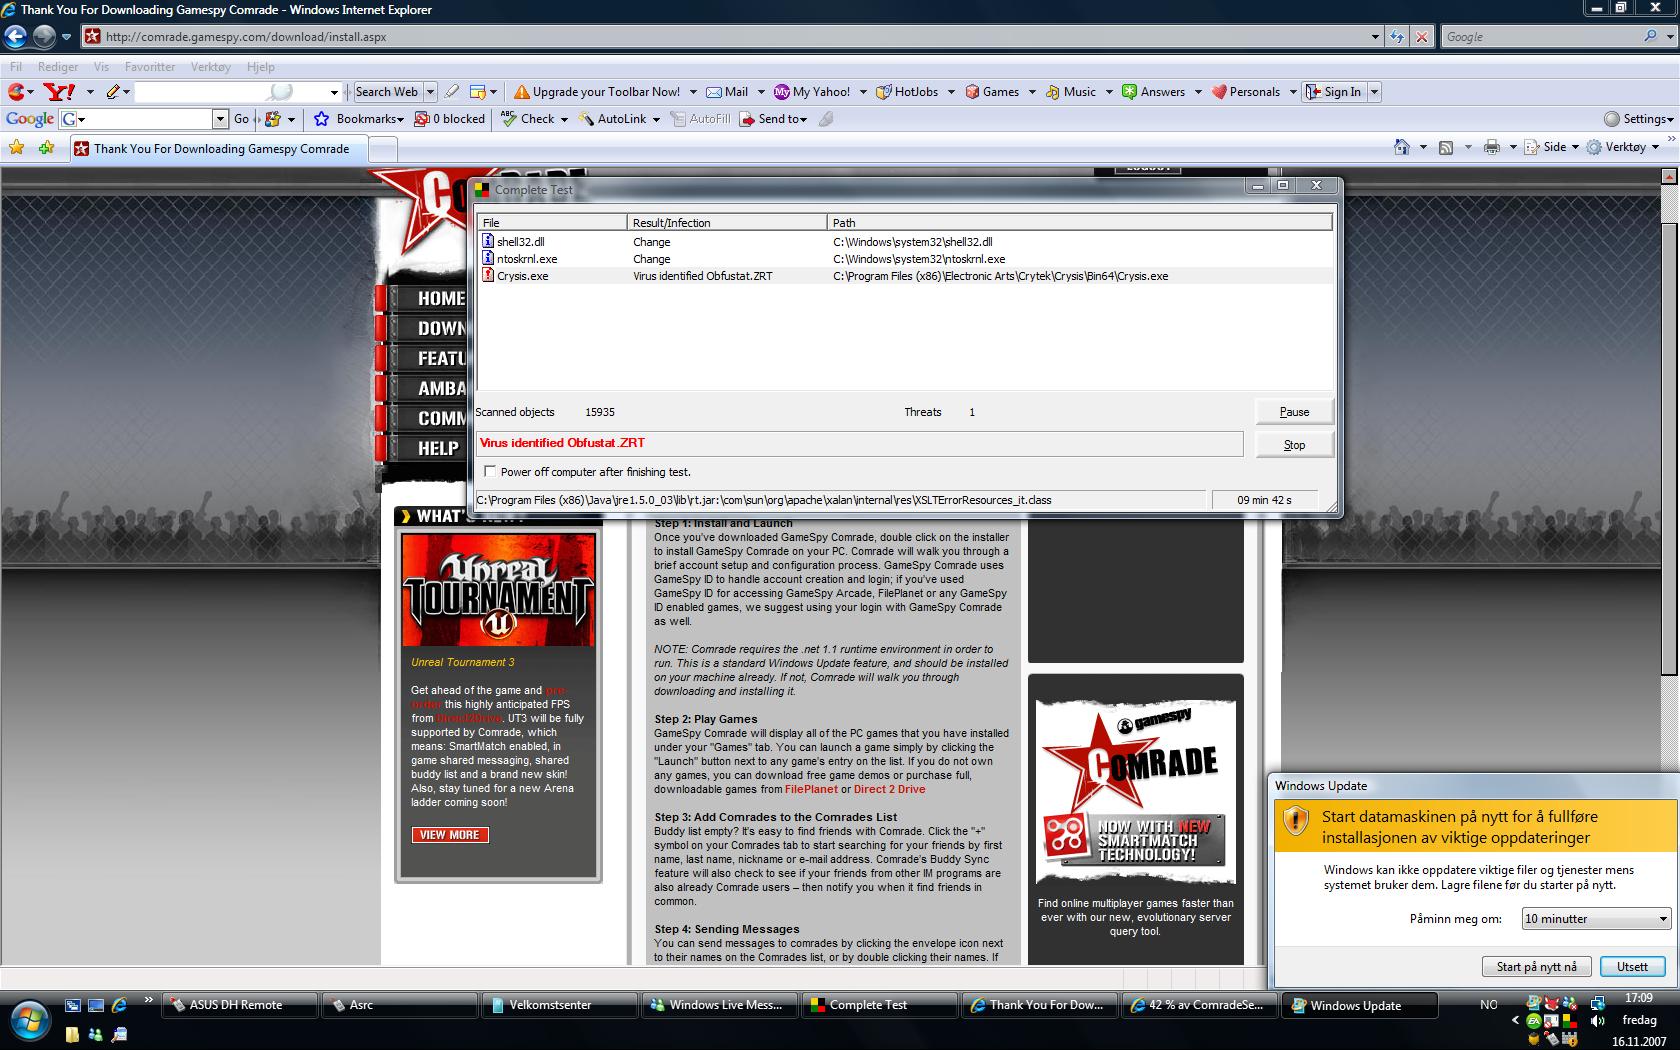Viewport: 1680px width, 1050px height.
Task: Expand the Upgrade your Toolbar Now dropdown
Action: pos(693,92)
